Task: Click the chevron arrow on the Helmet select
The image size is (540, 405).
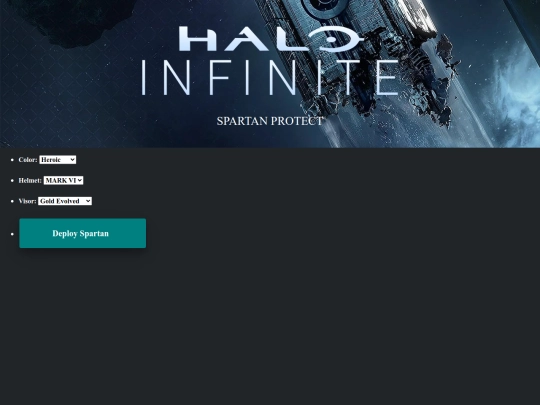Action: coord(80,180)
